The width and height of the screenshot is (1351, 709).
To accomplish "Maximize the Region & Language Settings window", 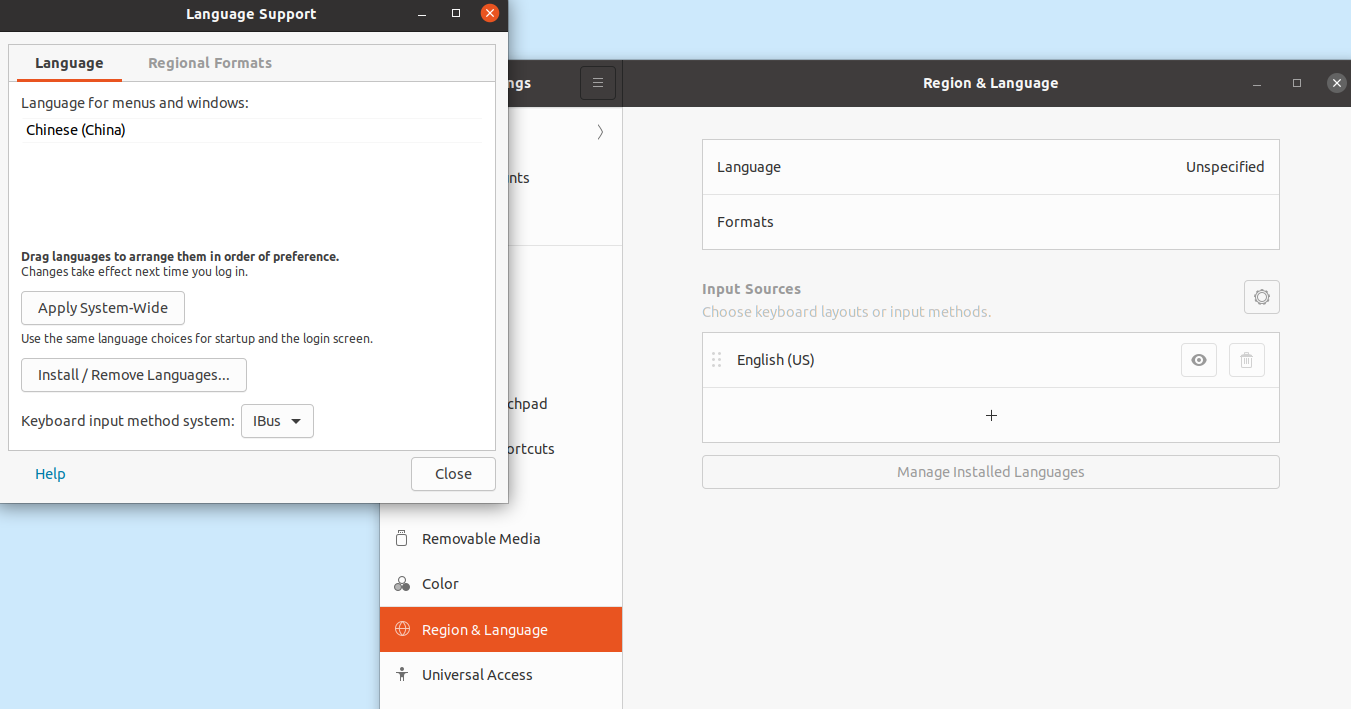I will click(1297, 83).
